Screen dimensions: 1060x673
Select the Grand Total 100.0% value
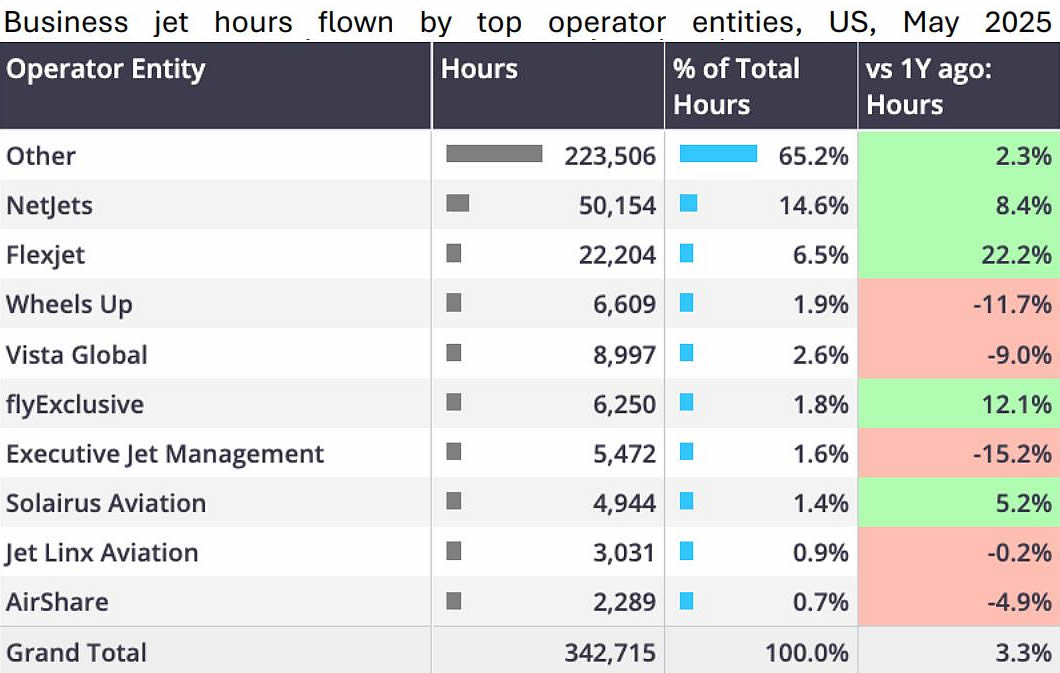tap(806, 653)
